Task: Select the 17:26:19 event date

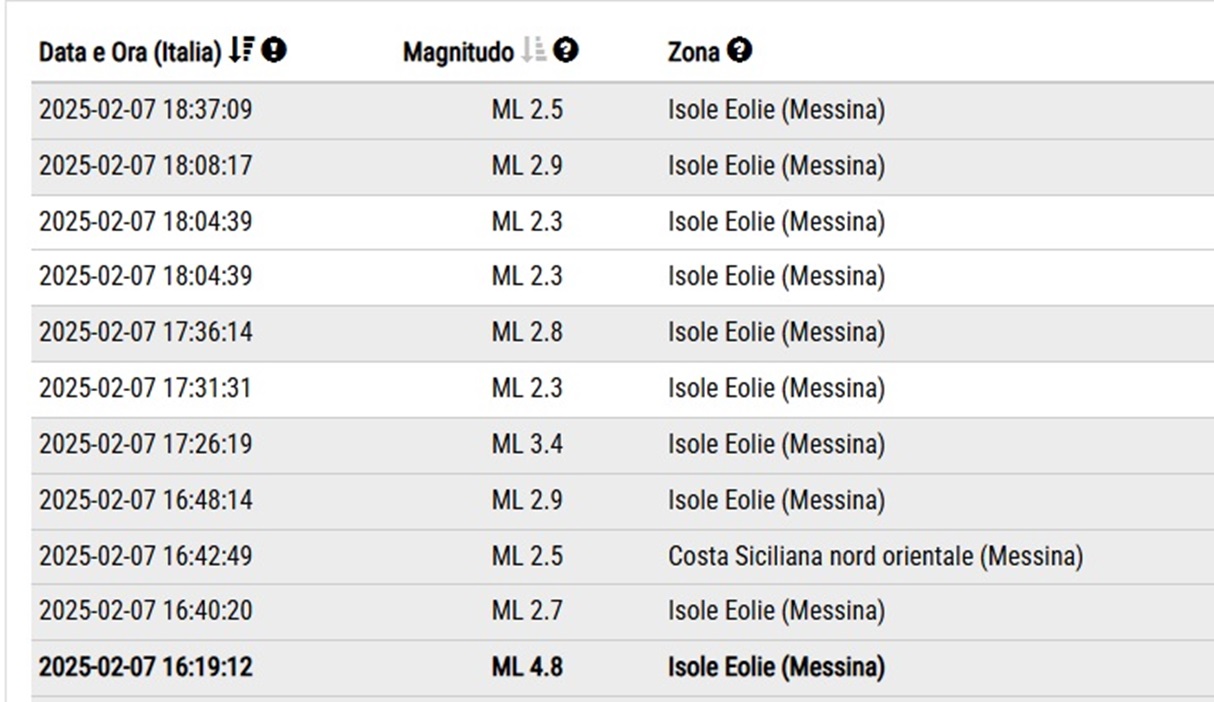Action: (x=145, y=444)
